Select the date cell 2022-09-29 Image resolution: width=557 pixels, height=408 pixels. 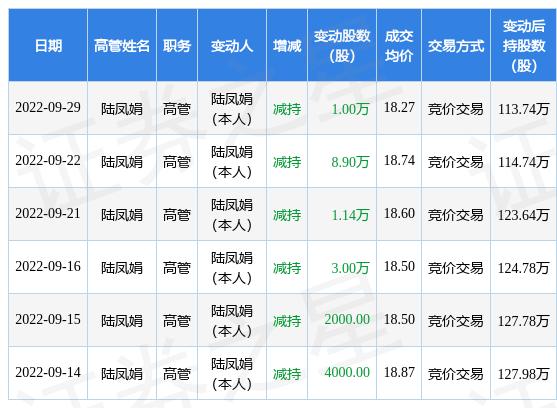(48, 107)
